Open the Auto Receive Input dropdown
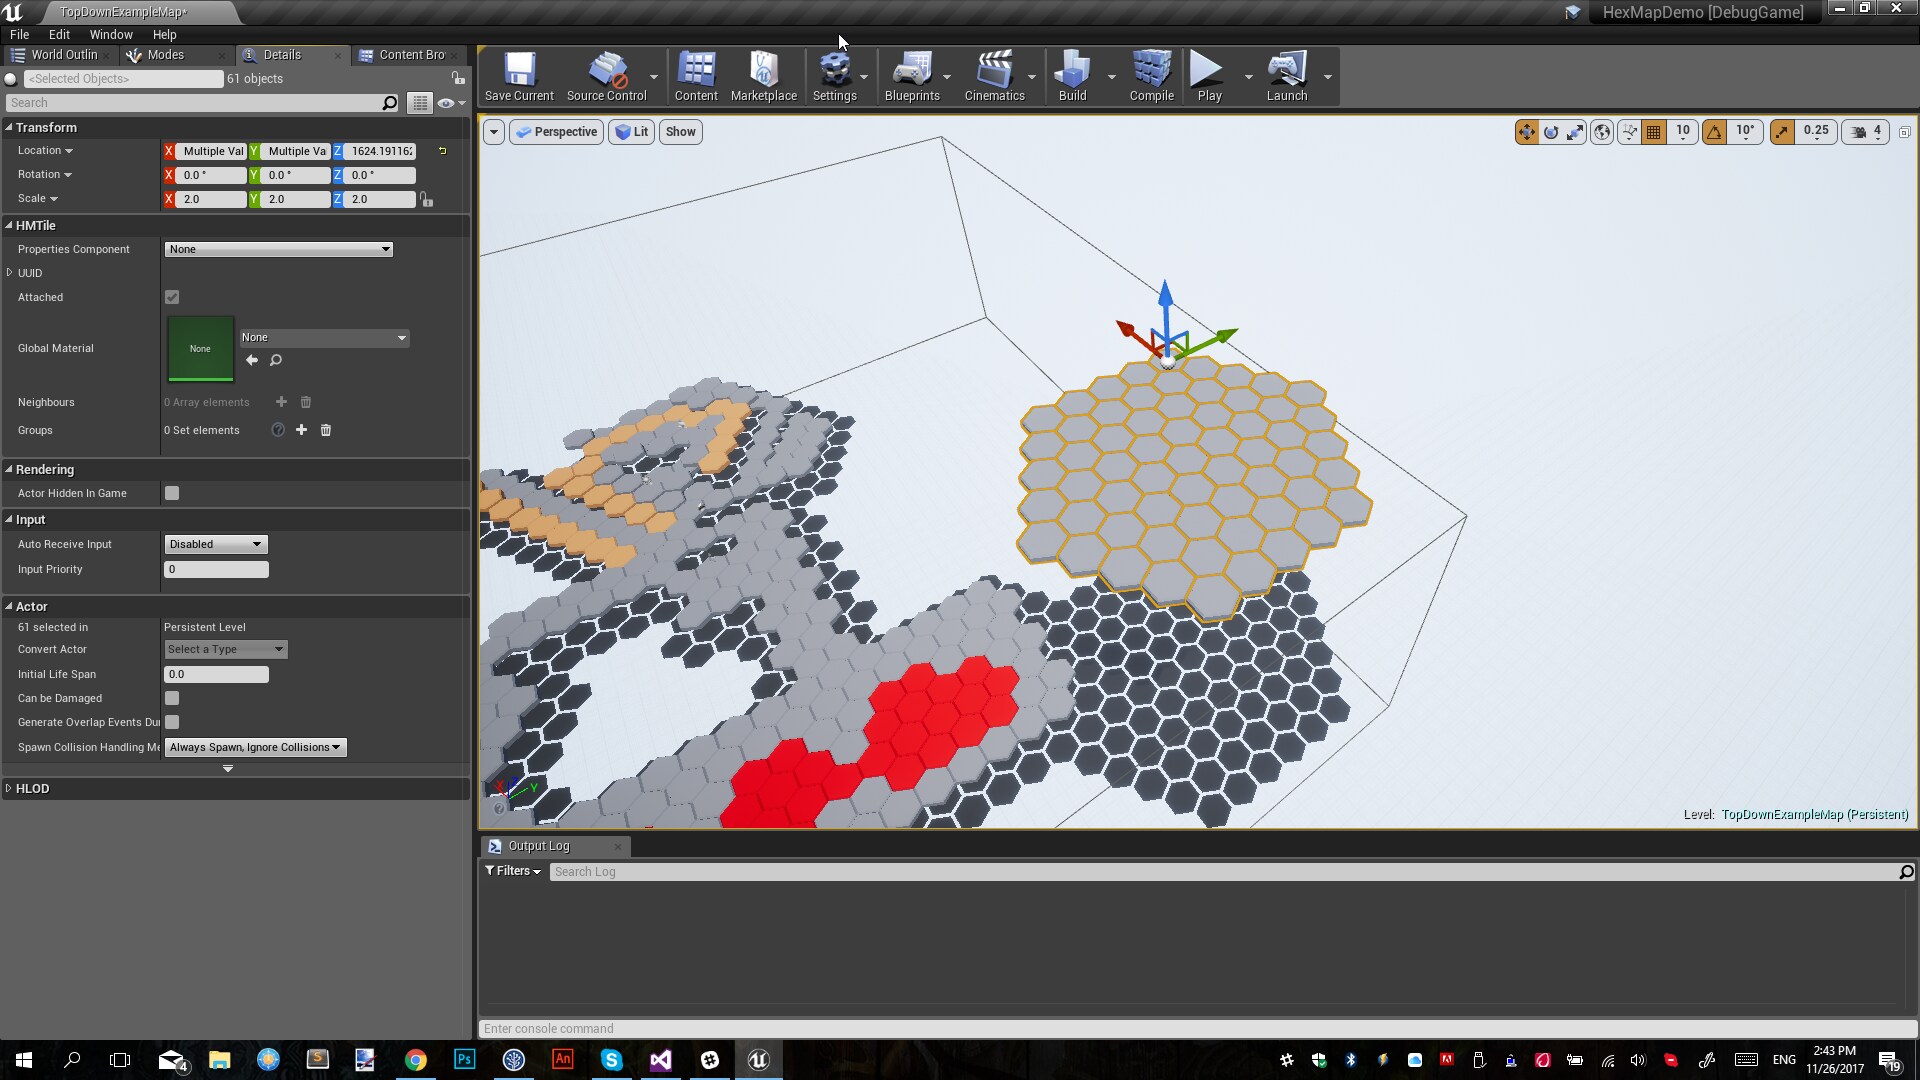Viewport: 1920px width, 1080px height. point(214,544)
